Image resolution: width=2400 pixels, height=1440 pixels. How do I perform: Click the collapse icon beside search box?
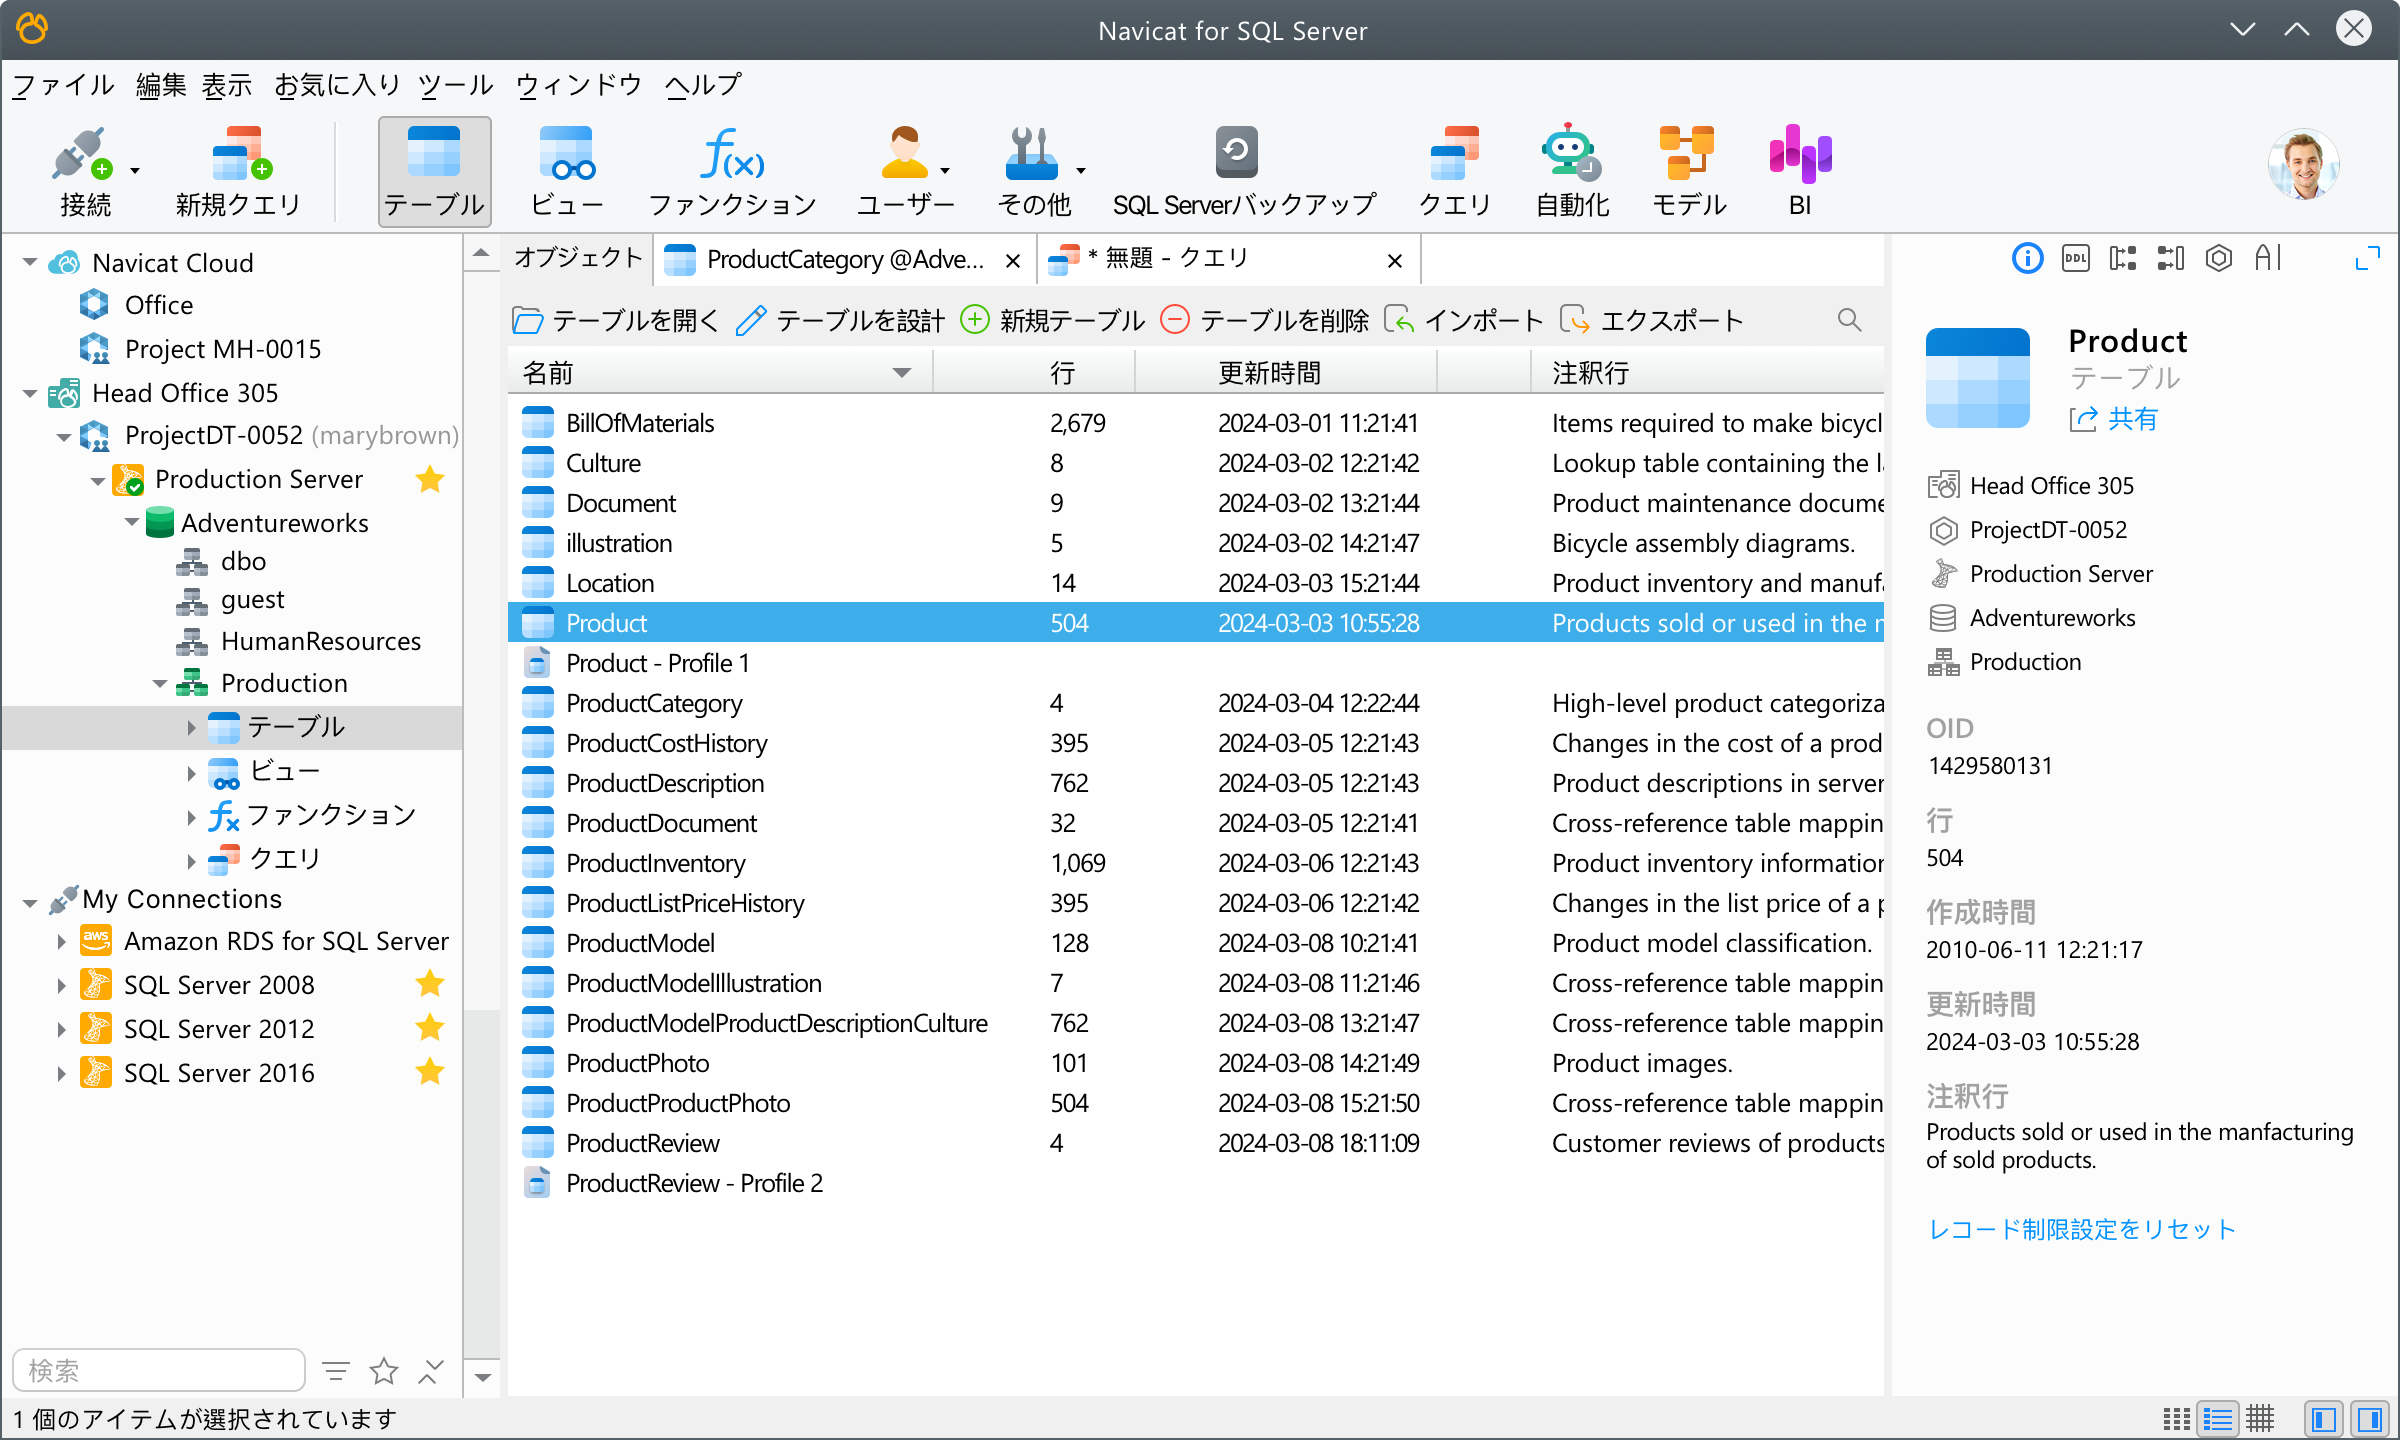(431, 1370)
